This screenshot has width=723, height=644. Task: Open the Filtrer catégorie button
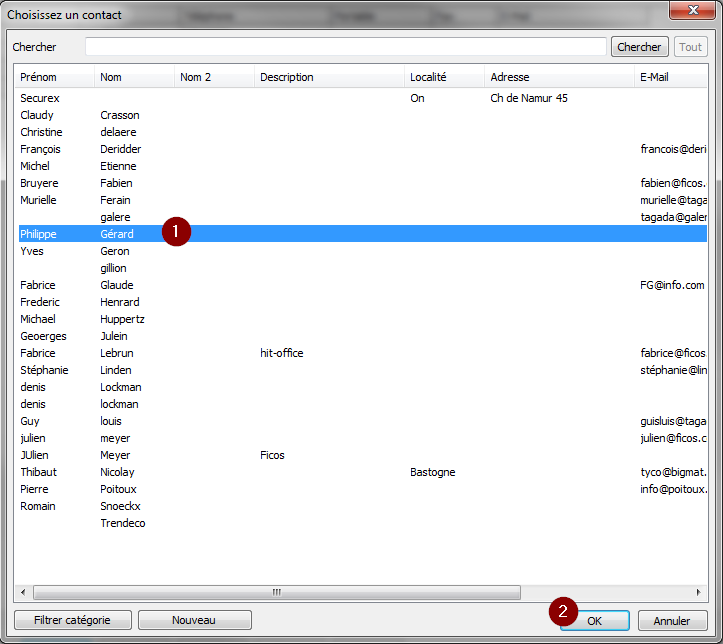click(x=72, y=620)
